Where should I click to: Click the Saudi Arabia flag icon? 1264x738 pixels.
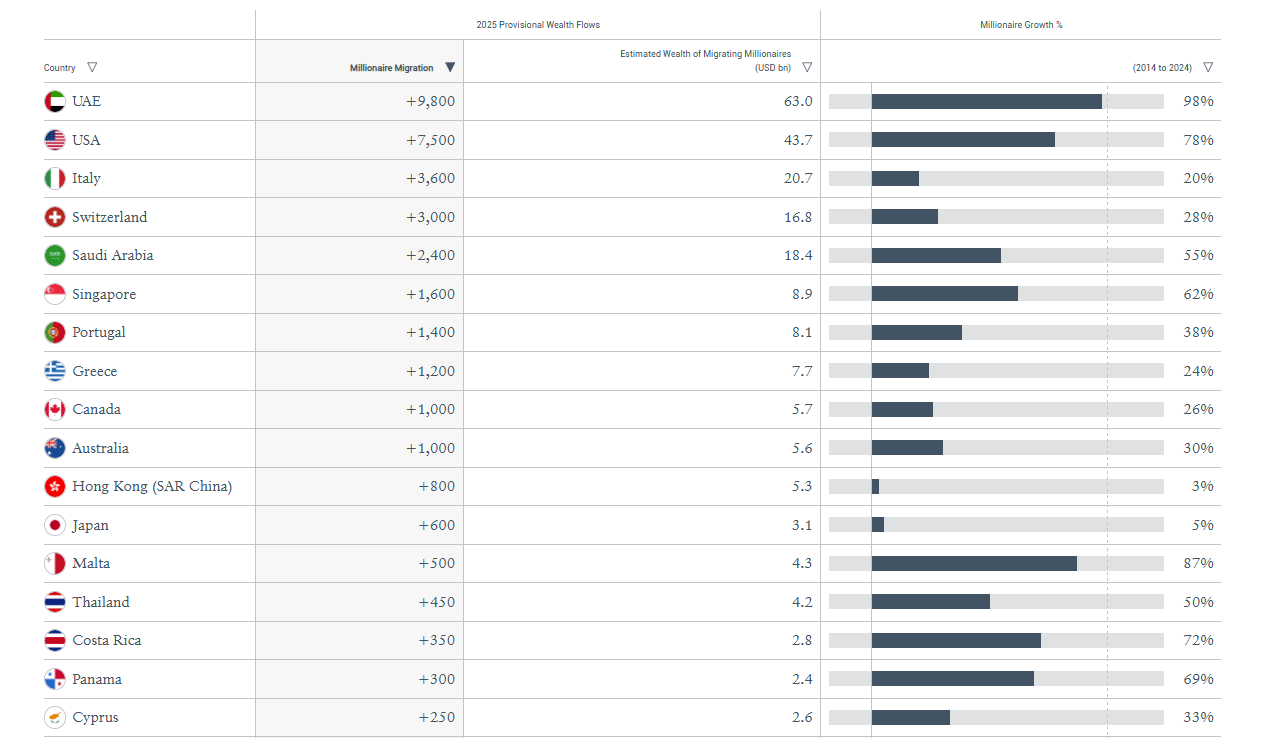coord(55,255)
